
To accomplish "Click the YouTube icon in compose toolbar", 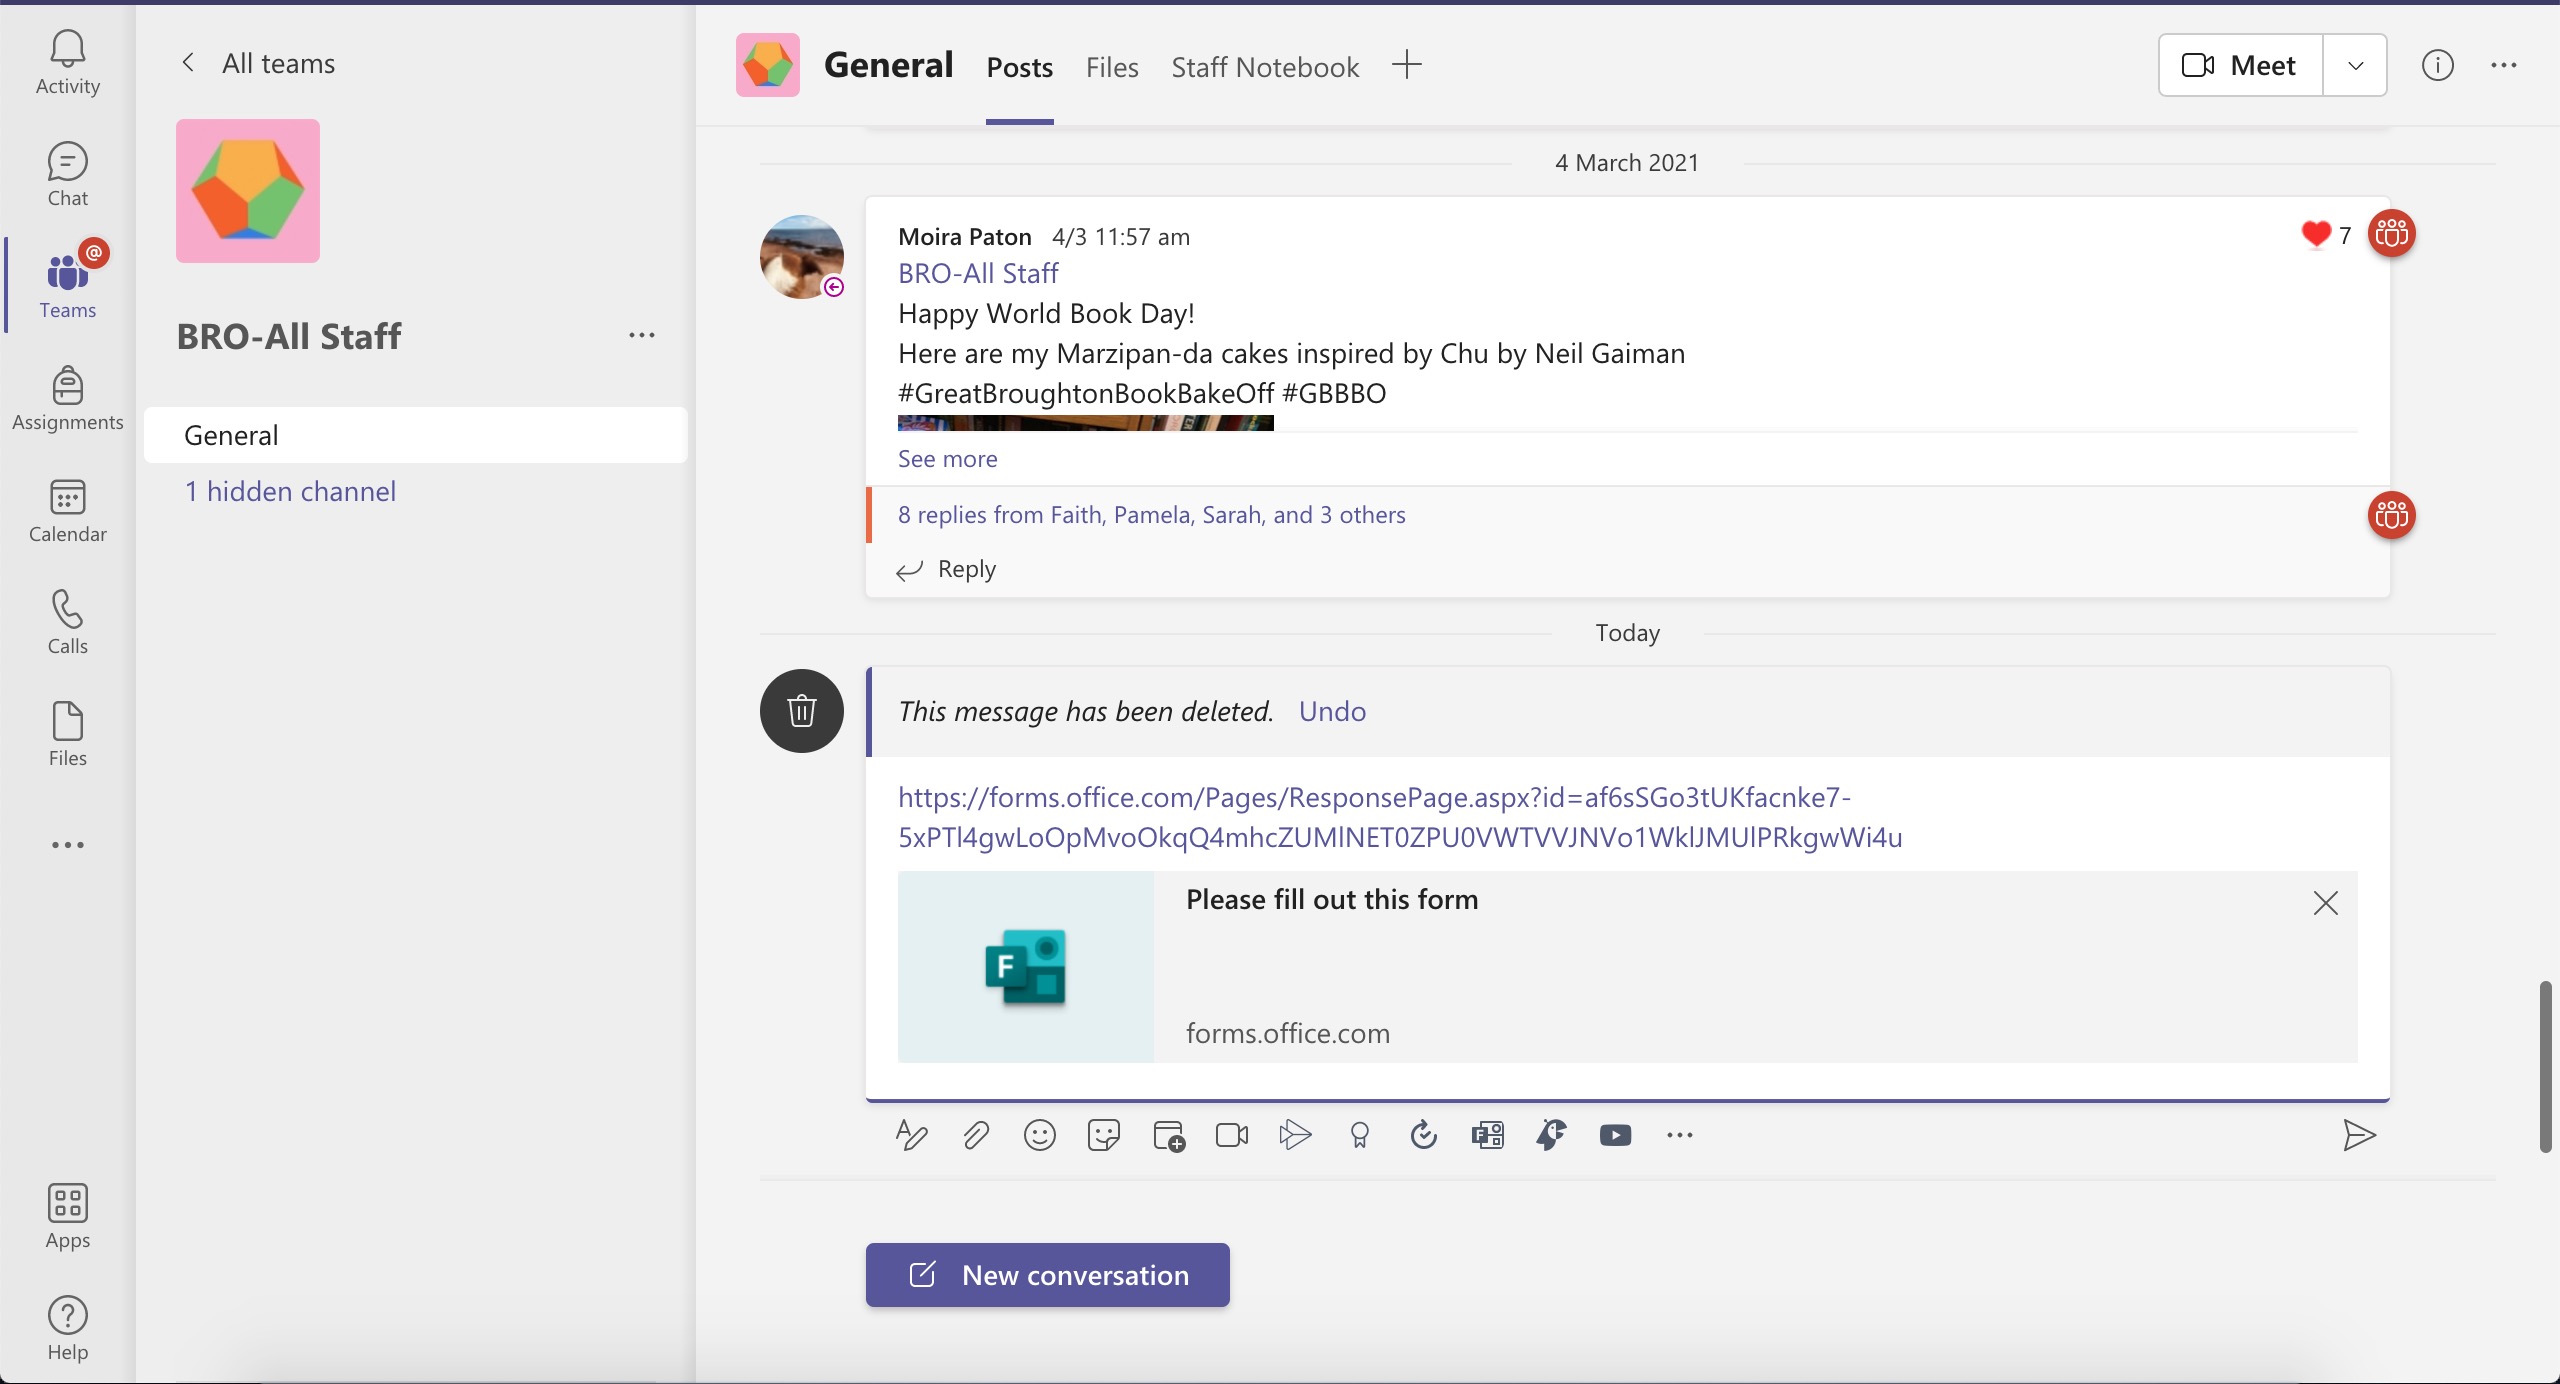I will (1615, 1135).
